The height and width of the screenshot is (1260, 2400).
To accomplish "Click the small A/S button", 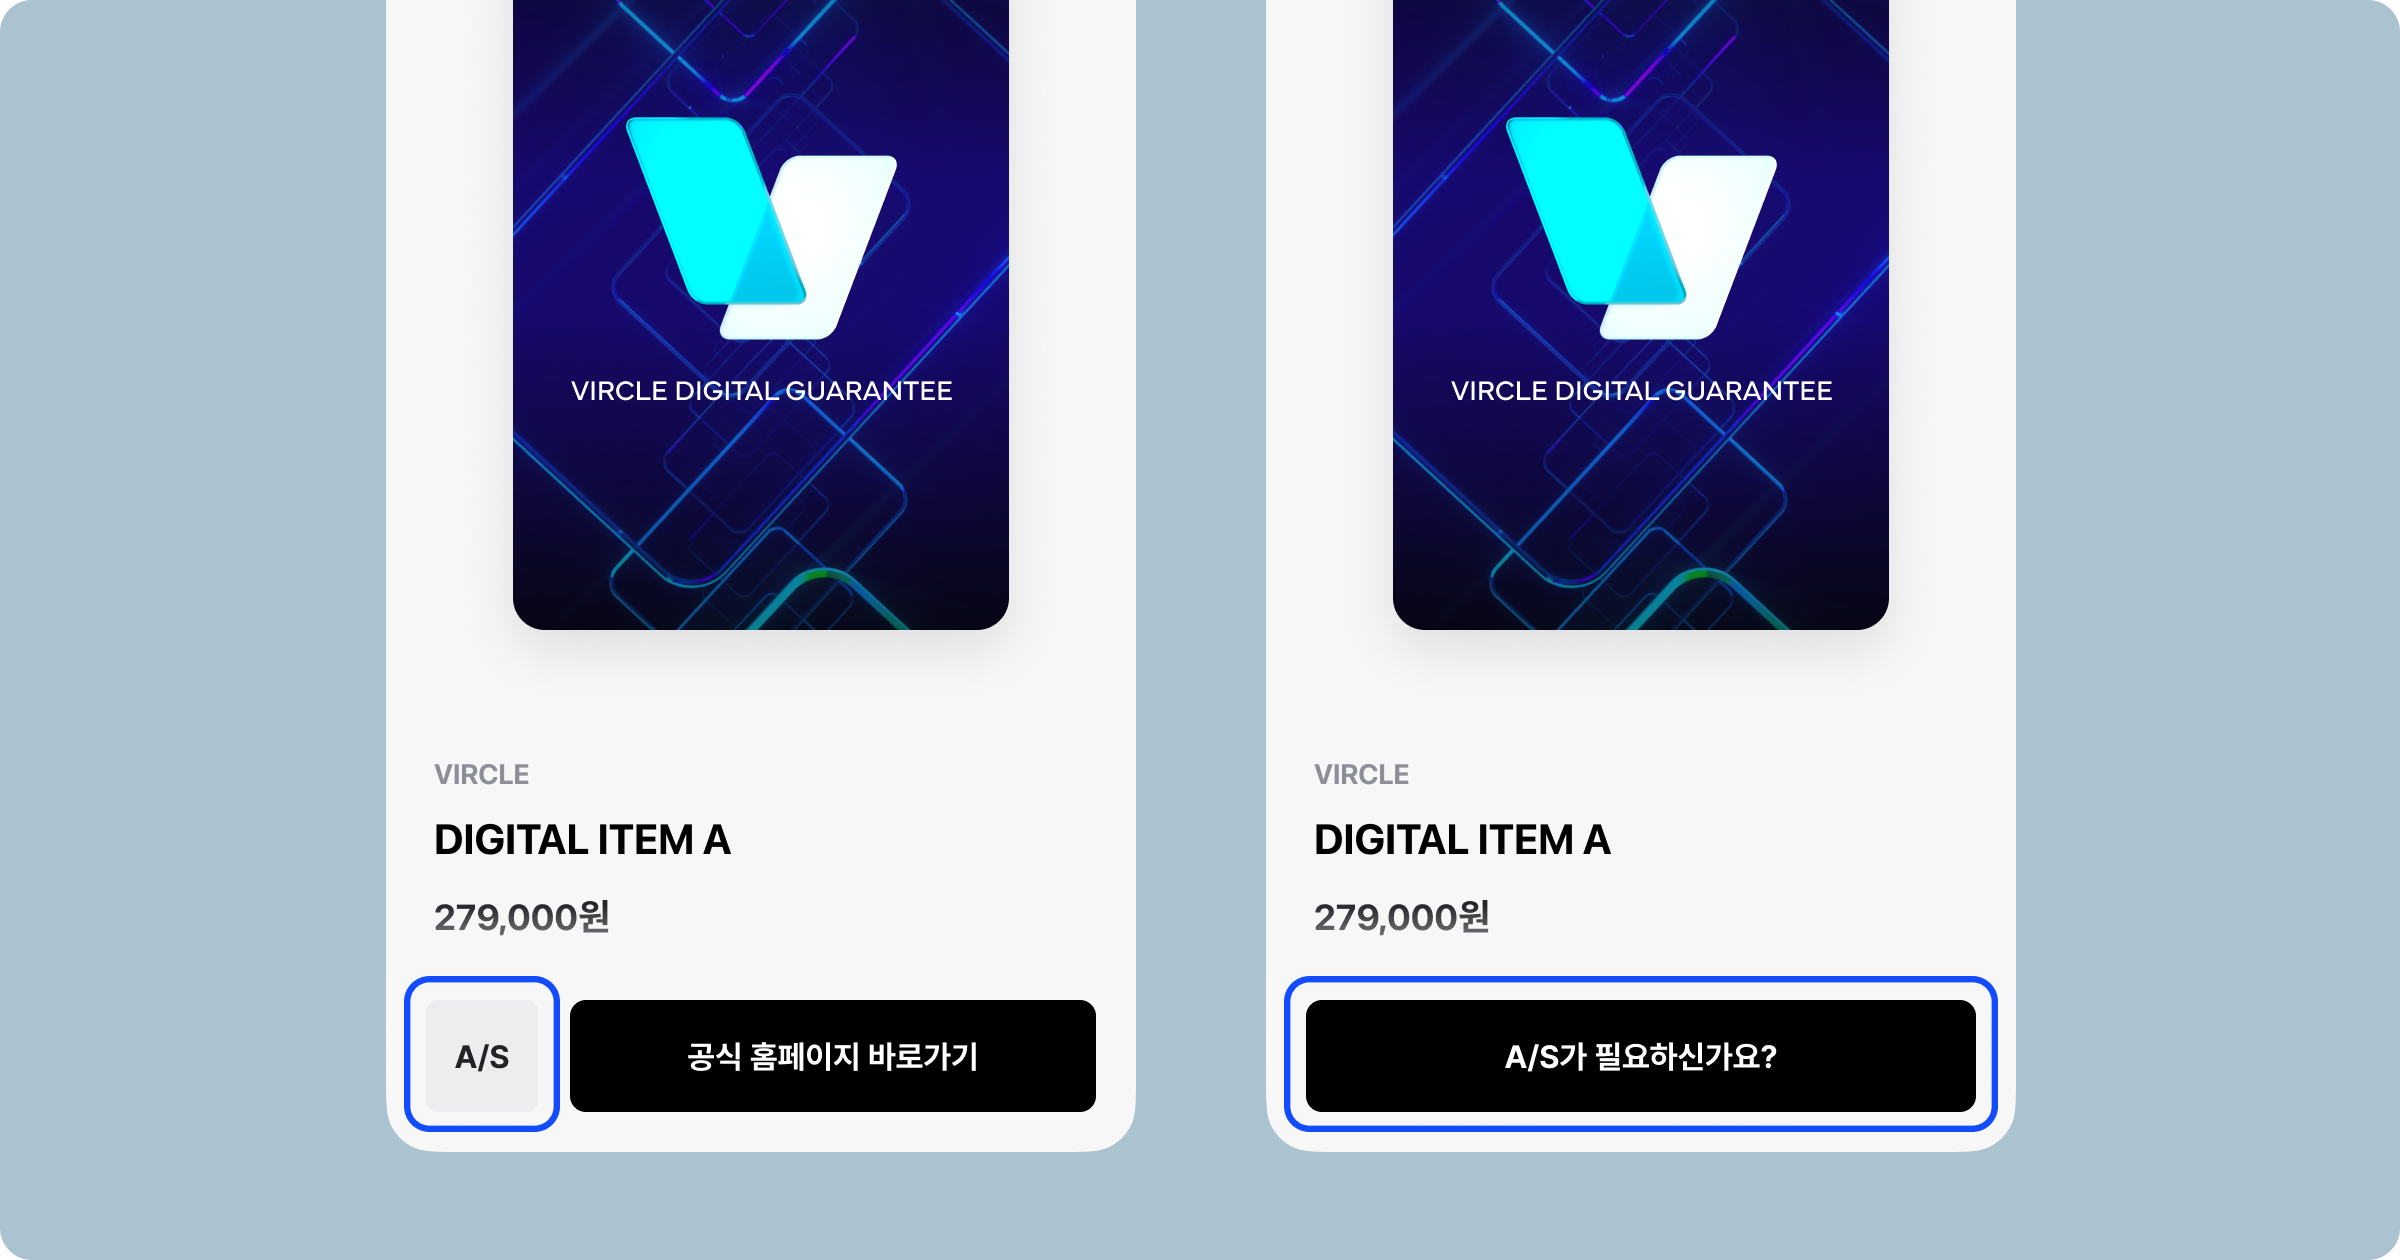I will [x=482, y=1055].
